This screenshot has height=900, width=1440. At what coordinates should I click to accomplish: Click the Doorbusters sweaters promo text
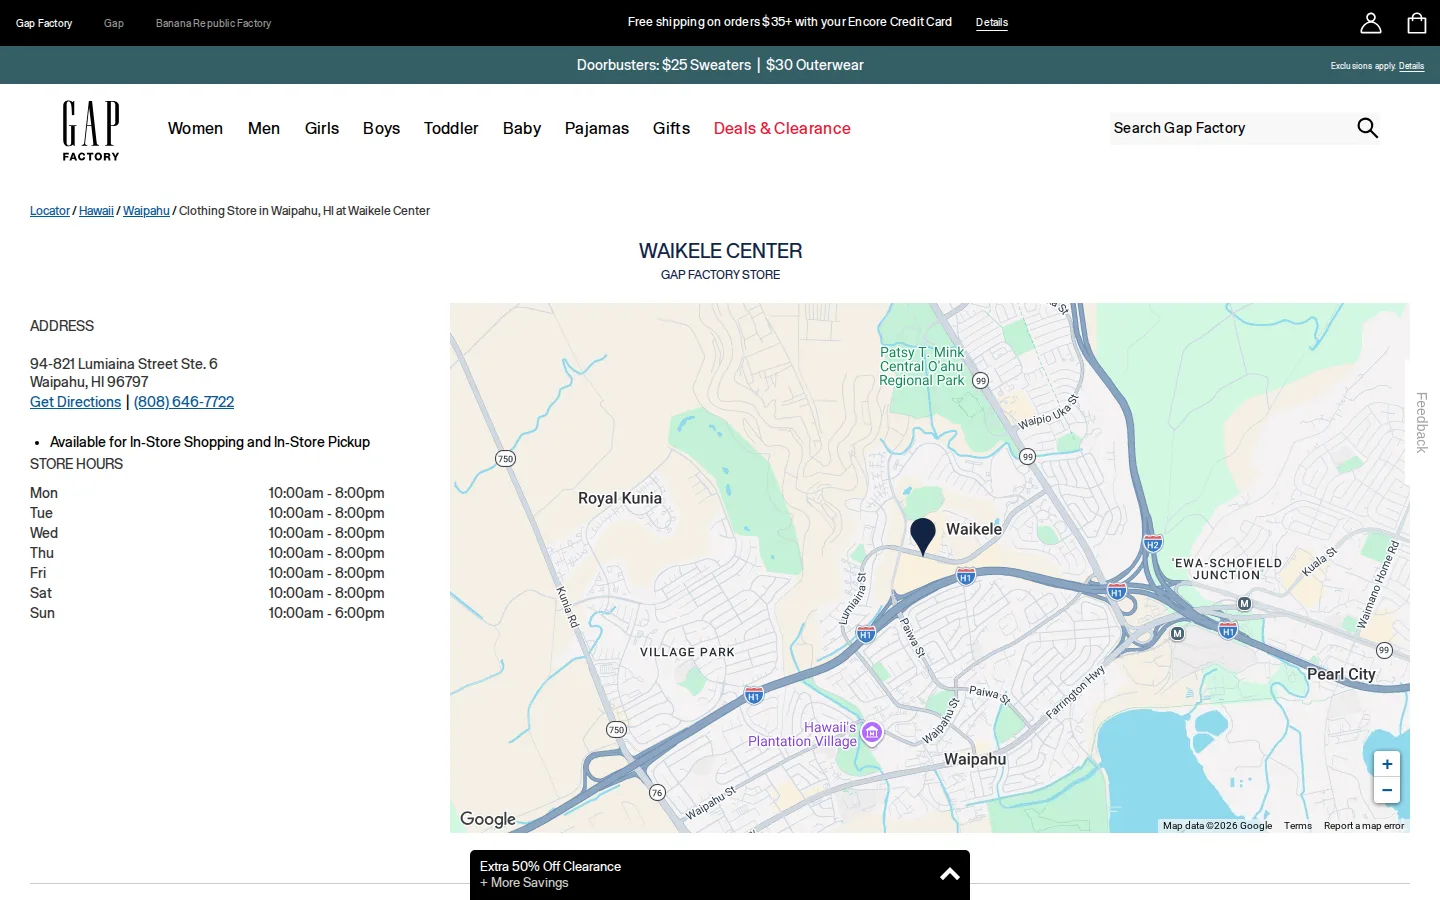point(720,65)
